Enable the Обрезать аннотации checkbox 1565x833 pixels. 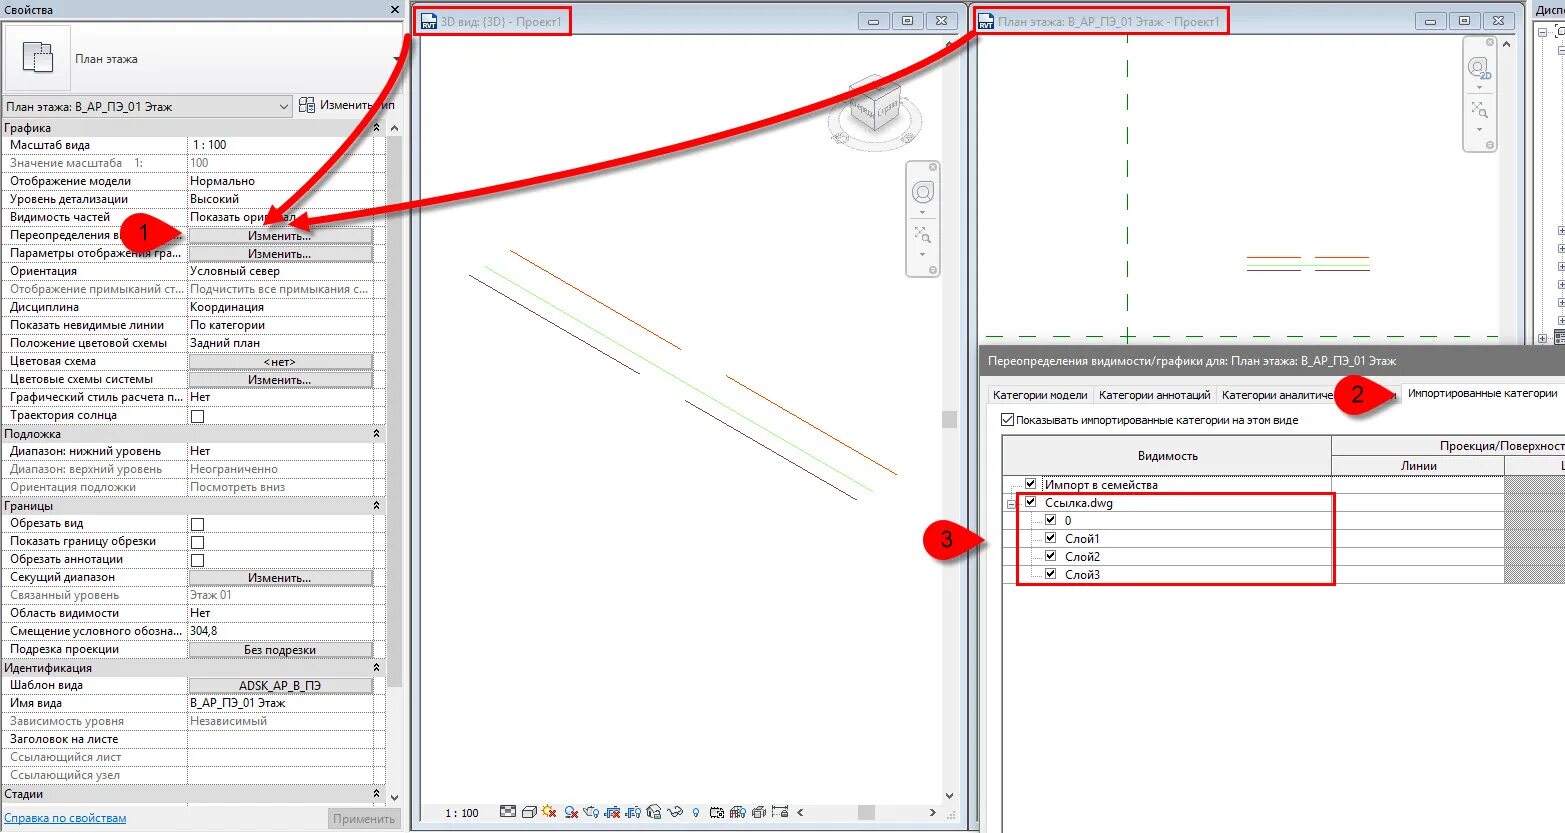197,560
